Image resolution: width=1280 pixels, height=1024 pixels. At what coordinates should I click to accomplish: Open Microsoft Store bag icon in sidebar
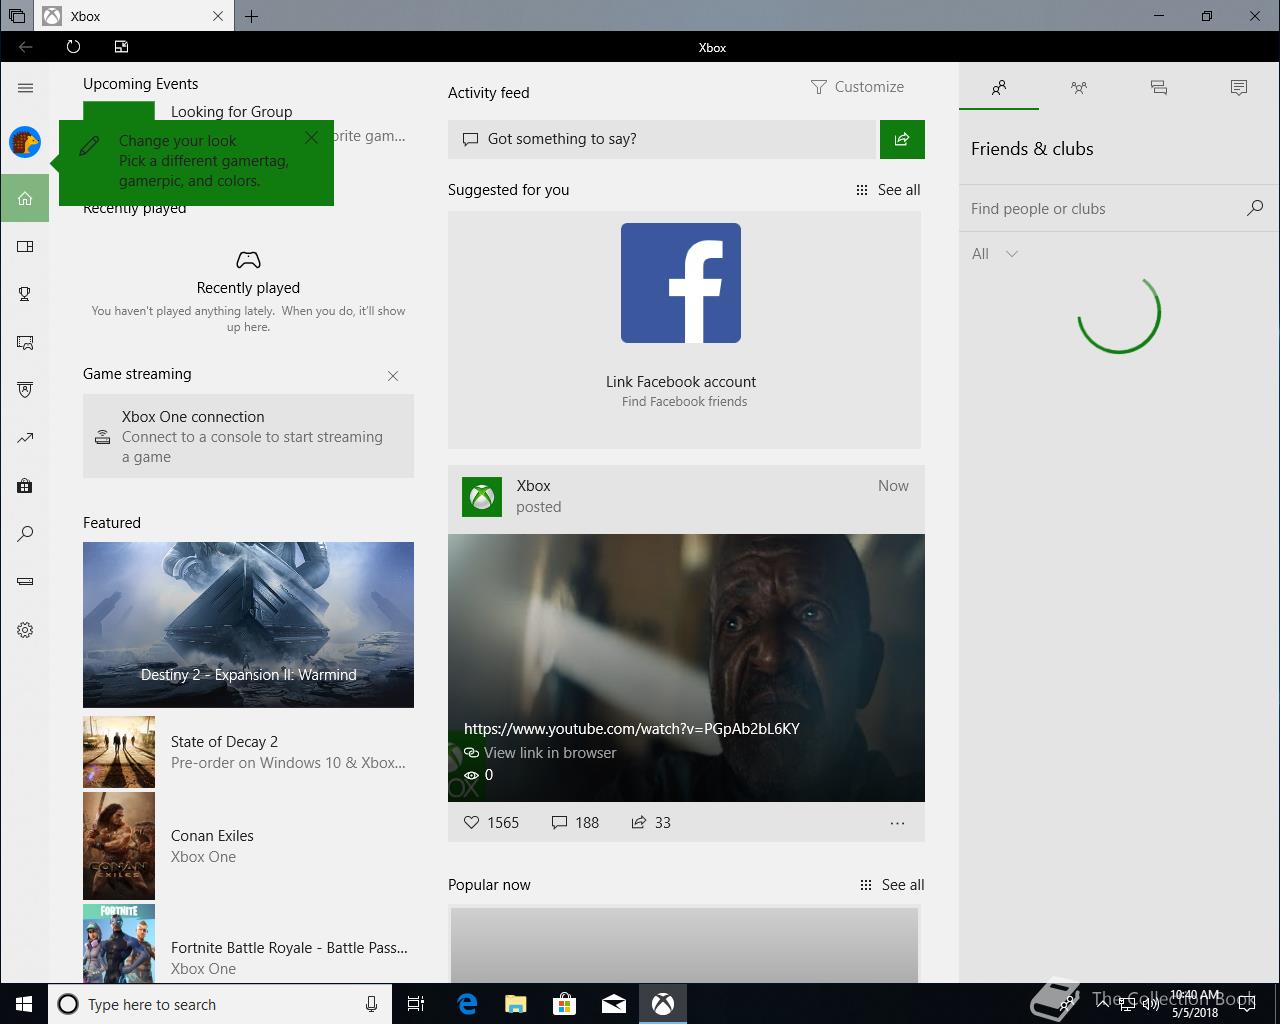[x=25, y=486]
